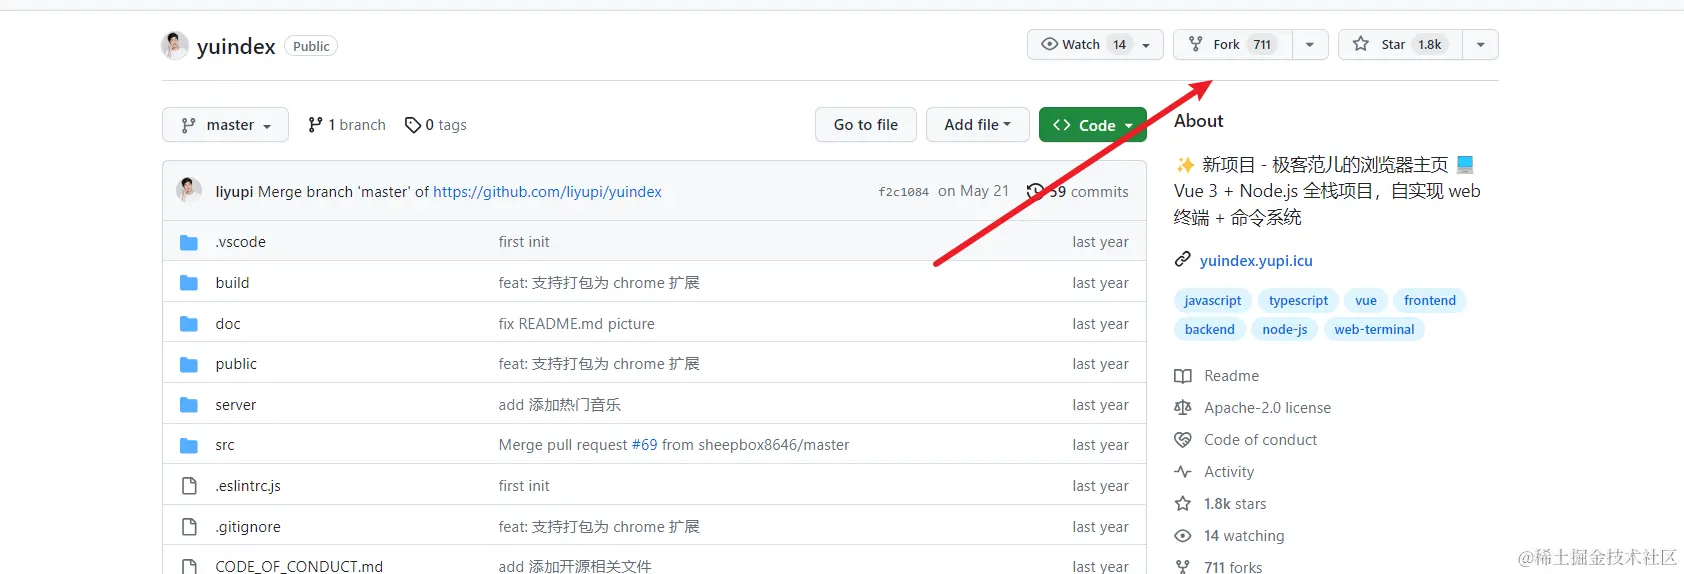Open the Fork options dropdown arrow
Screen dimensions: 1684x574
pos(1310,45)
